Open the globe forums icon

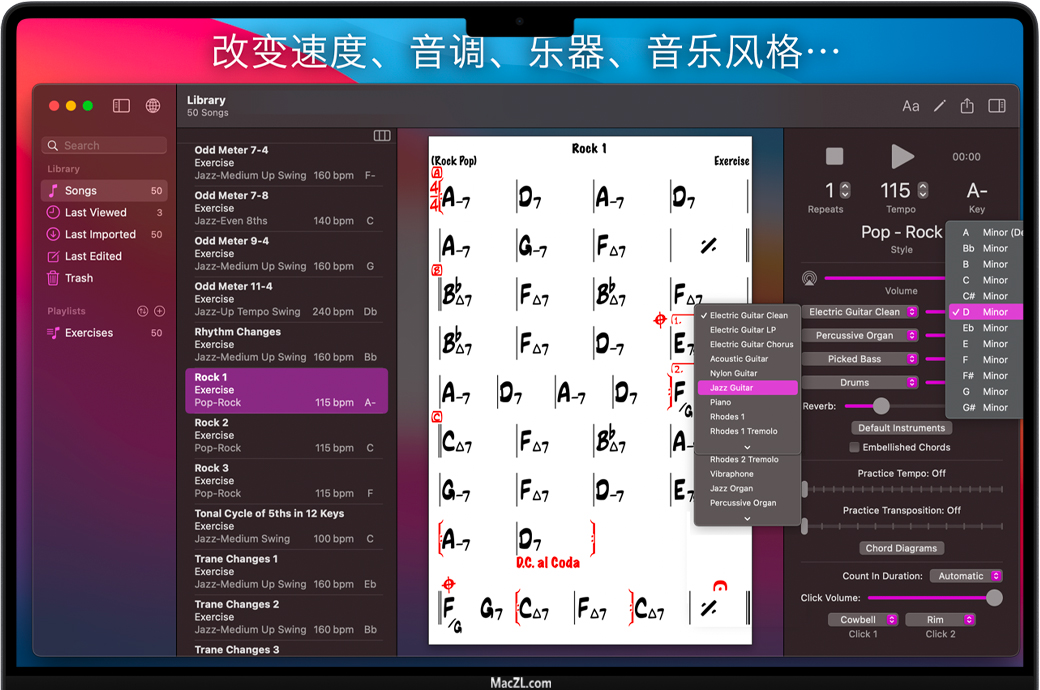tap(153, 106)
